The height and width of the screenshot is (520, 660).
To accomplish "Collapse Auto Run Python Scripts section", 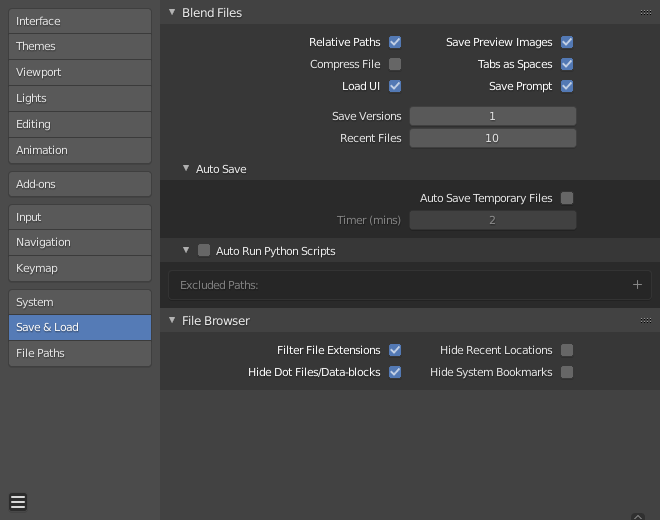I will (186, 251).
